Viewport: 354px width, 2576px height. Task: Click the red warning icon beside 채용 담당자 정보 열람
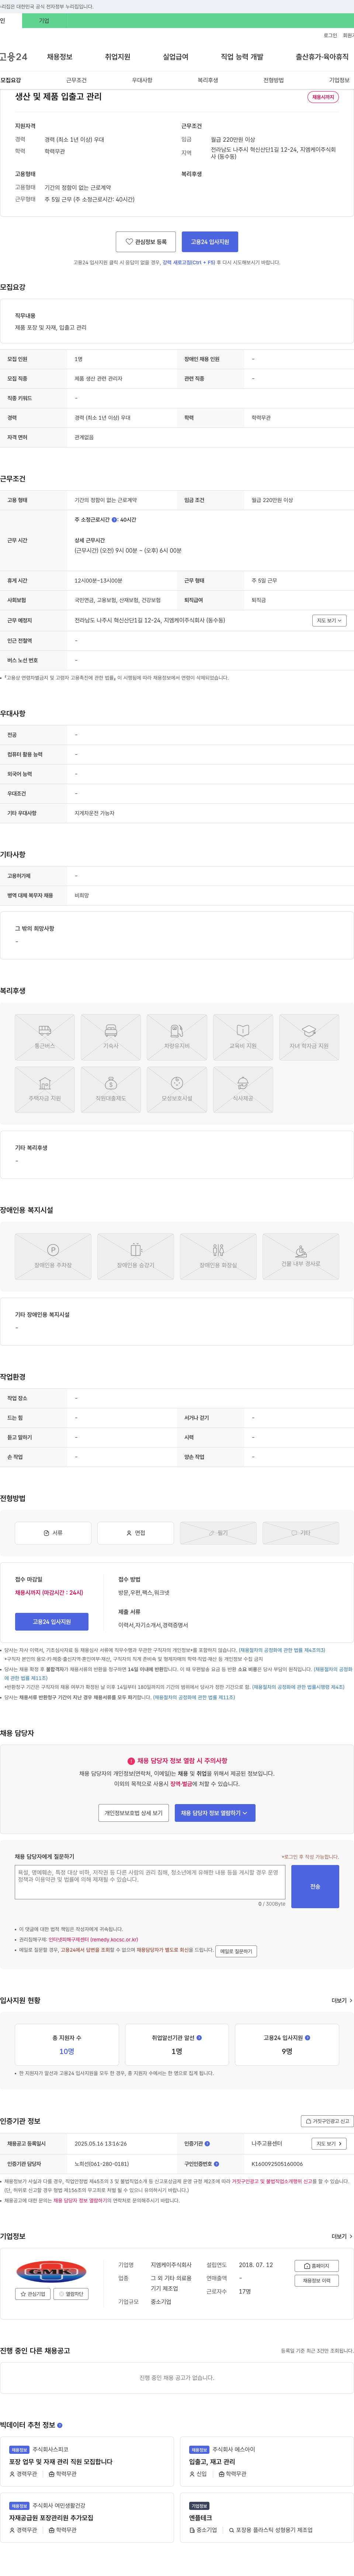coord(131,1761)
